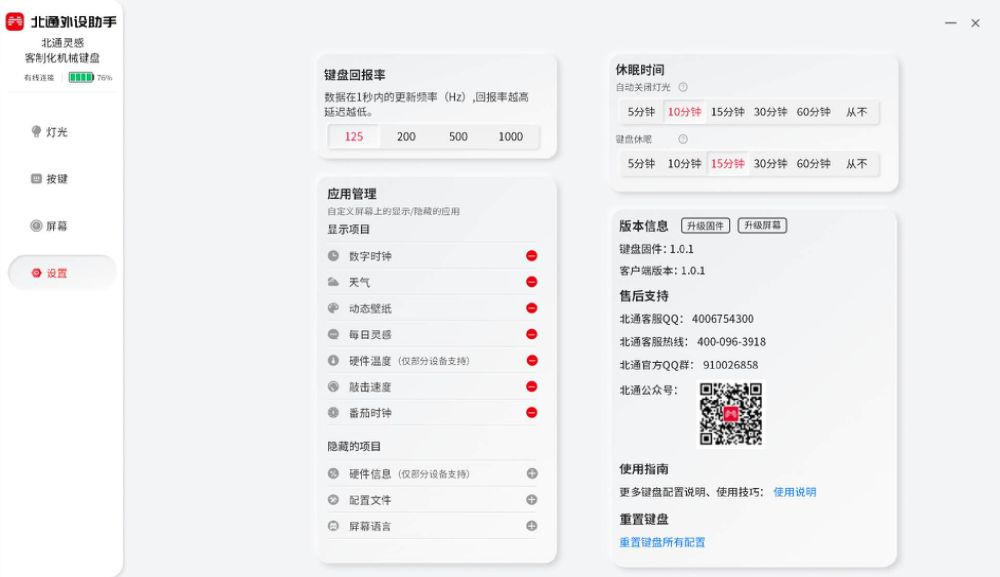Set auto light-off to 60分钟
Screen dimensions: 1000x577
pos(813,112)
